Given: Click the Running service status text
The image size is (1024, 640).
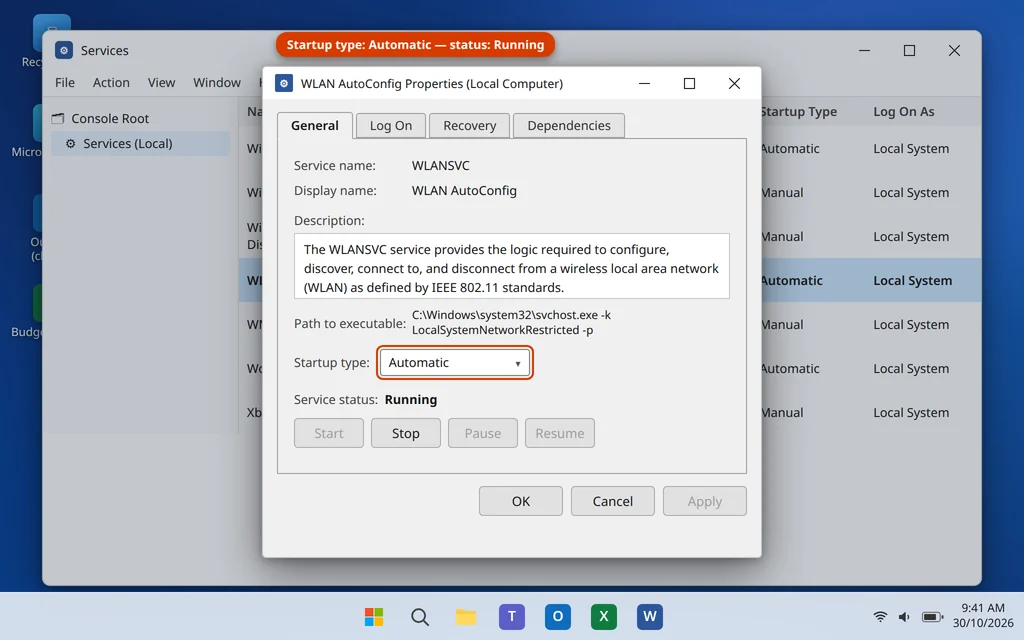Looking at the screenshot, I should 411,400.
